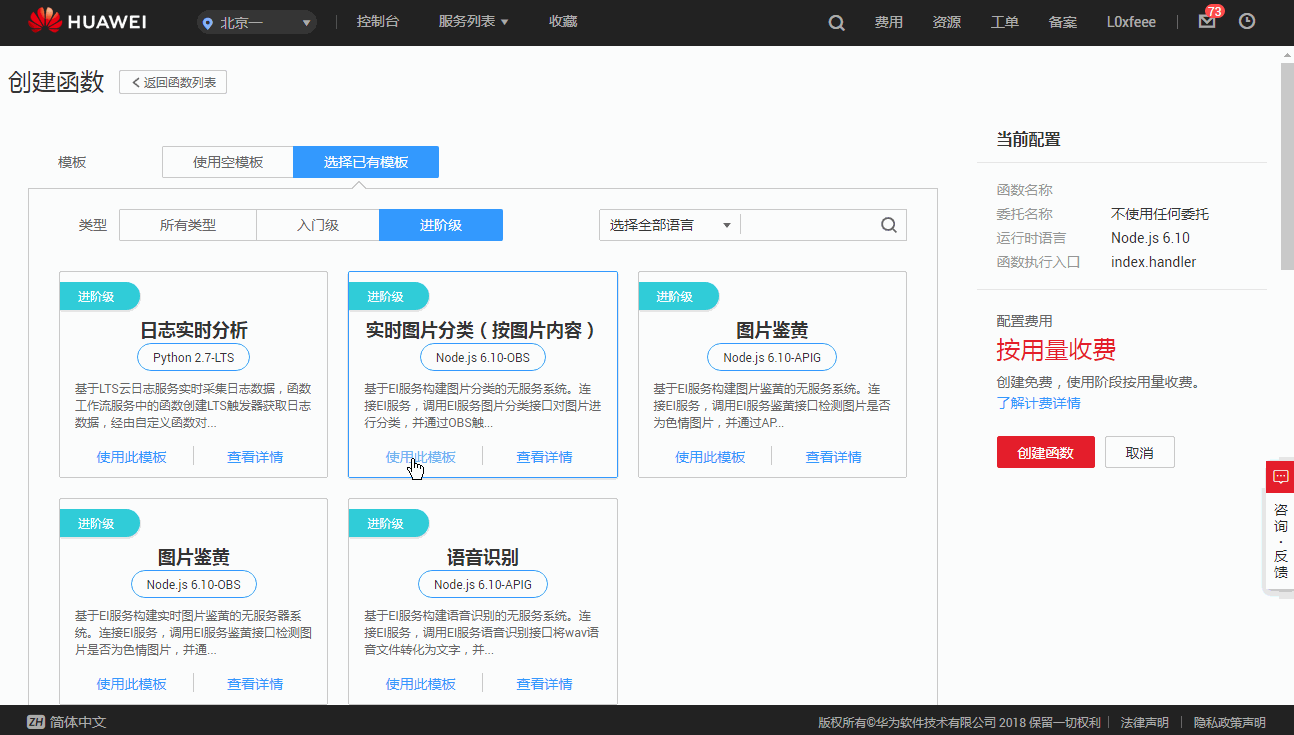Open the search icon in the top bar
The width and height of the screenshot is (1294, 735).
tap(836, 21)
